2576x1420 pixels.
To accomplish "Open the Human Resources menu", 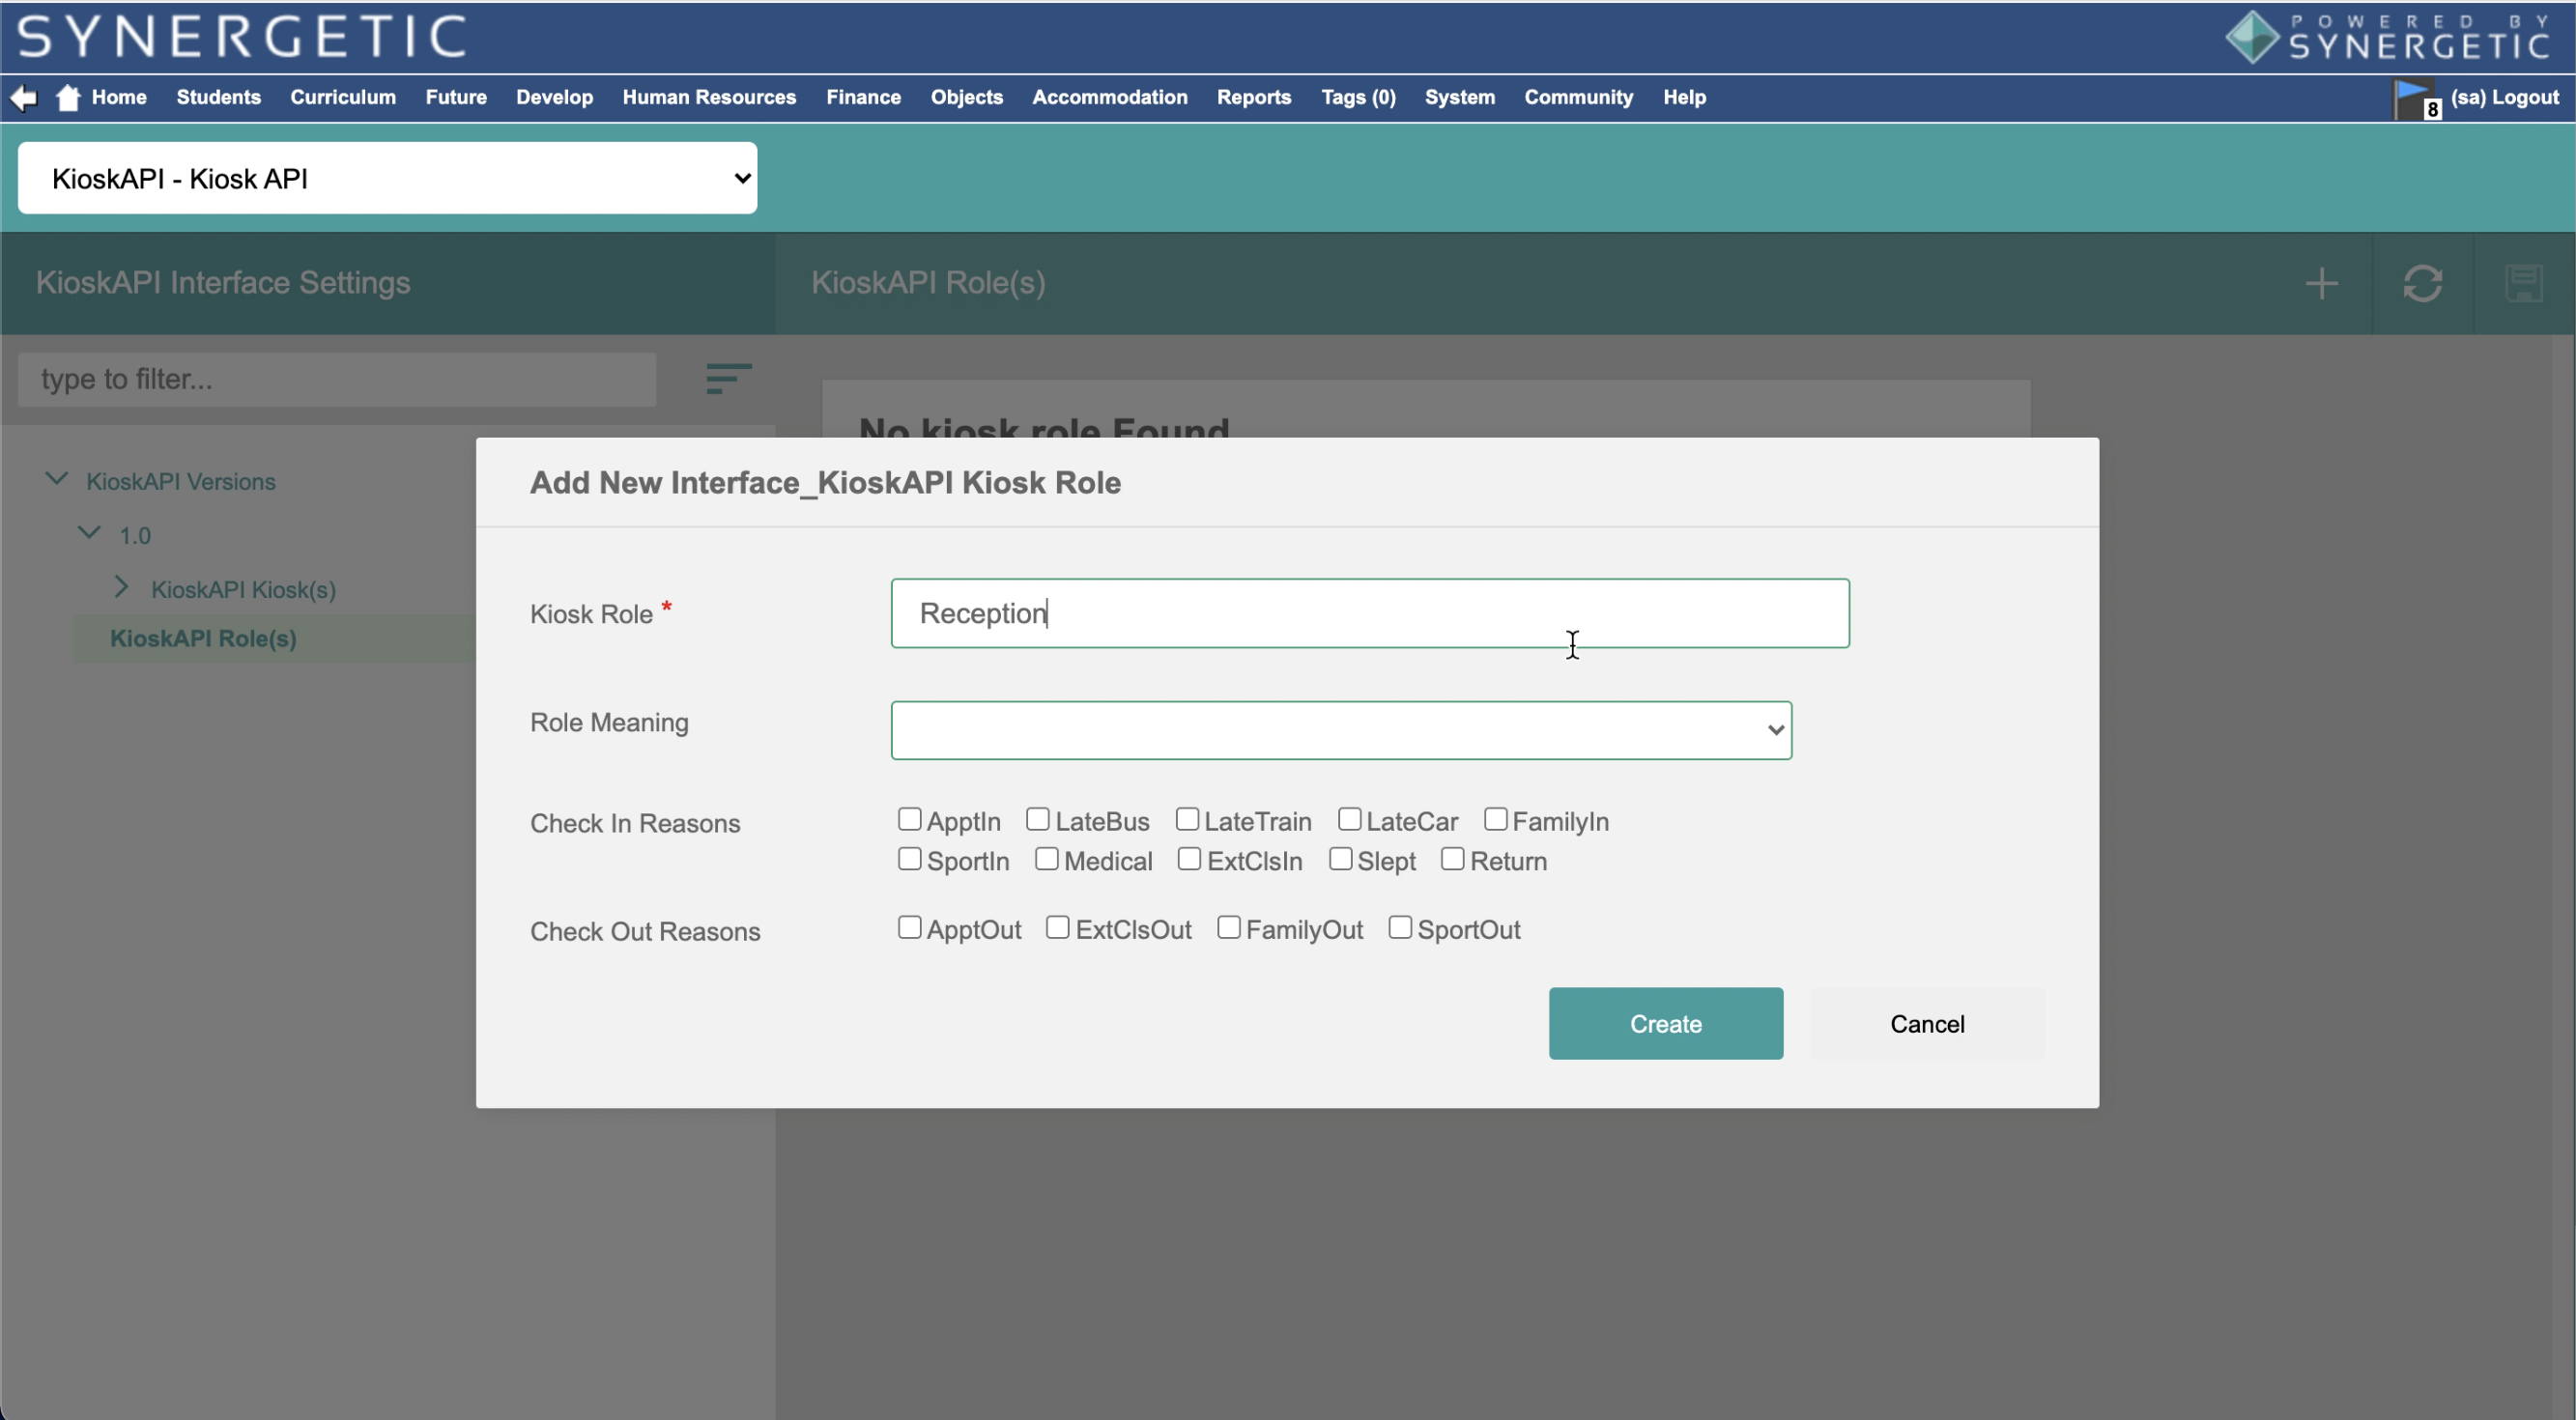I will [708, 97].
